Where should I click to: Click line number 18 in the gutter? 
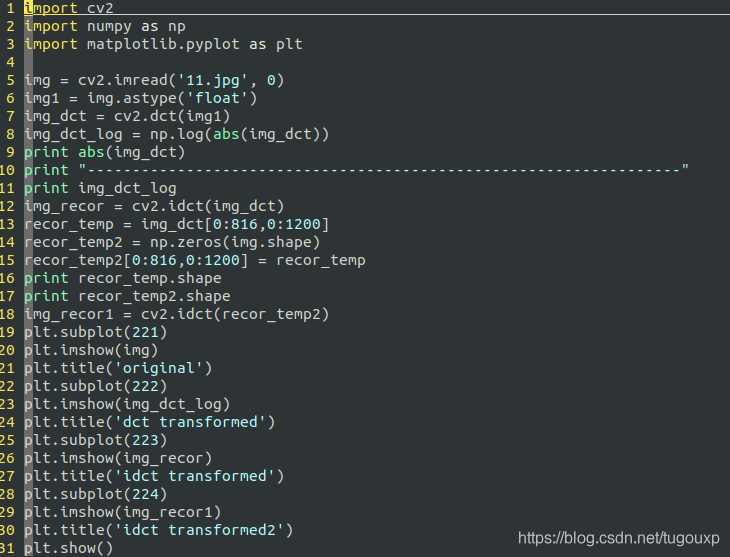(x=7, y=314)
